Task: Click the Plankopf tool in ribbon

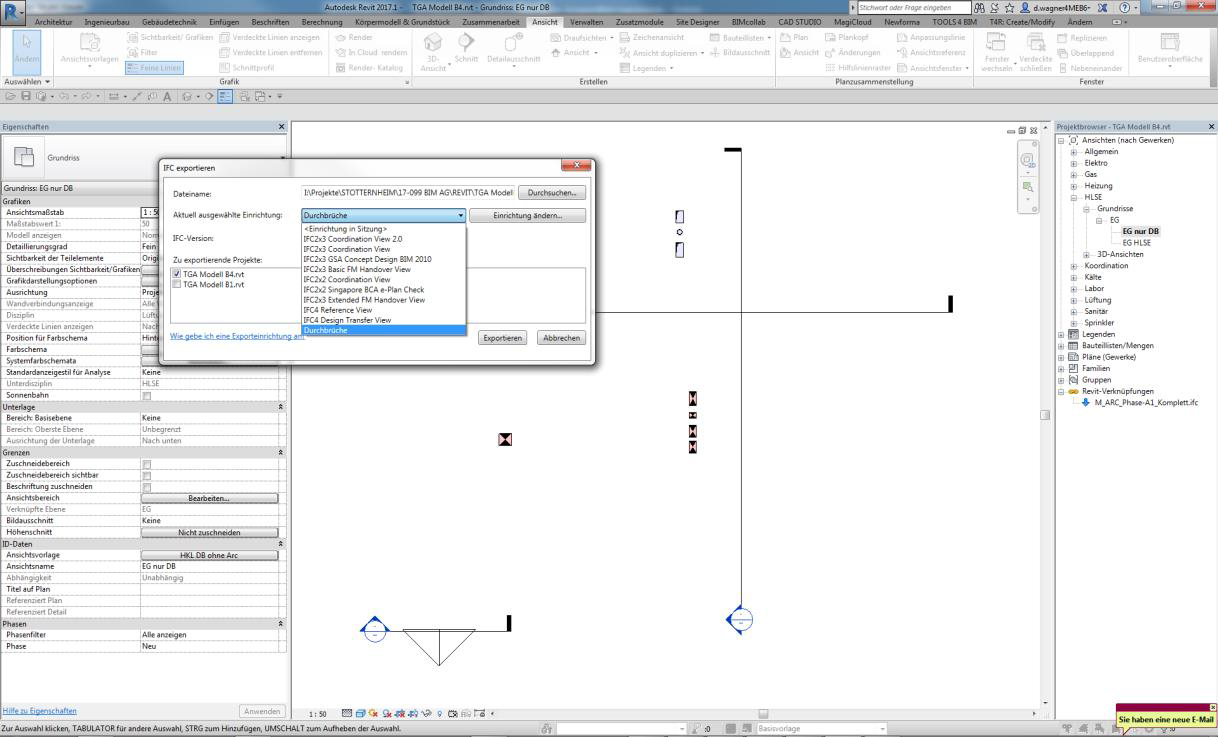Action: 845,38
